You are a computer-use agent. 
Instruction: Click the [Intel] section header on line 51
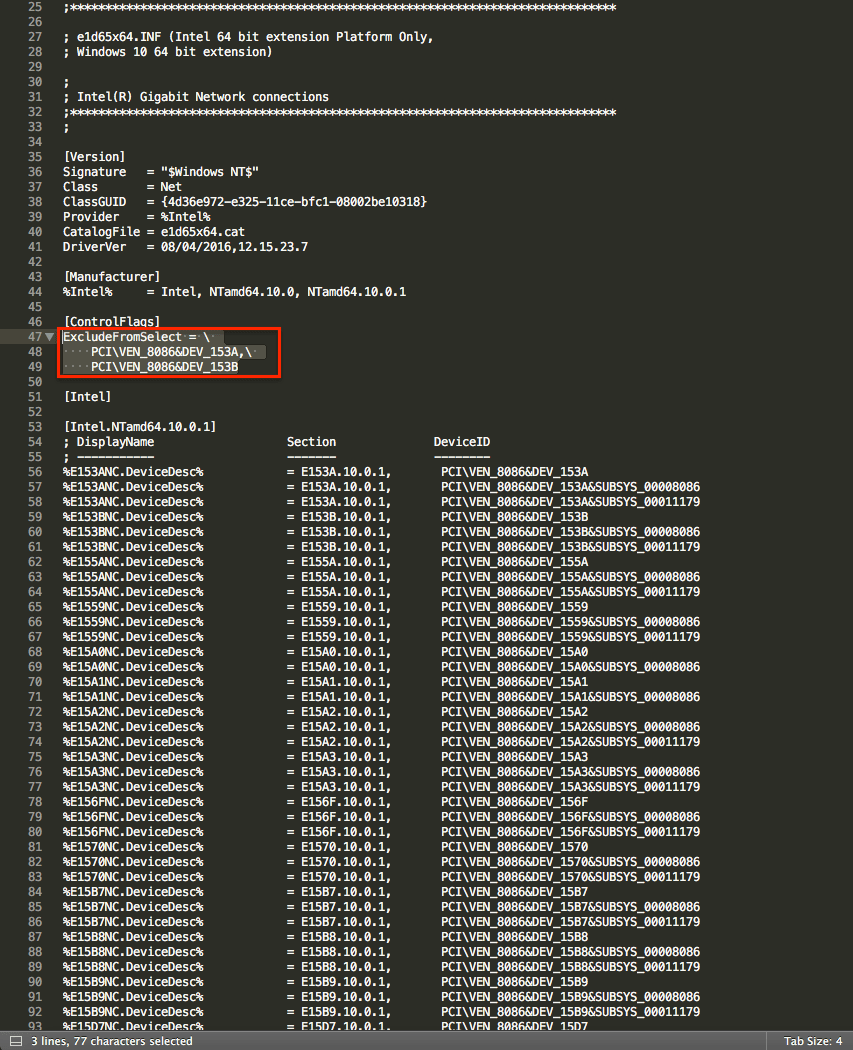pyautogui.click(x=87, y=397)
